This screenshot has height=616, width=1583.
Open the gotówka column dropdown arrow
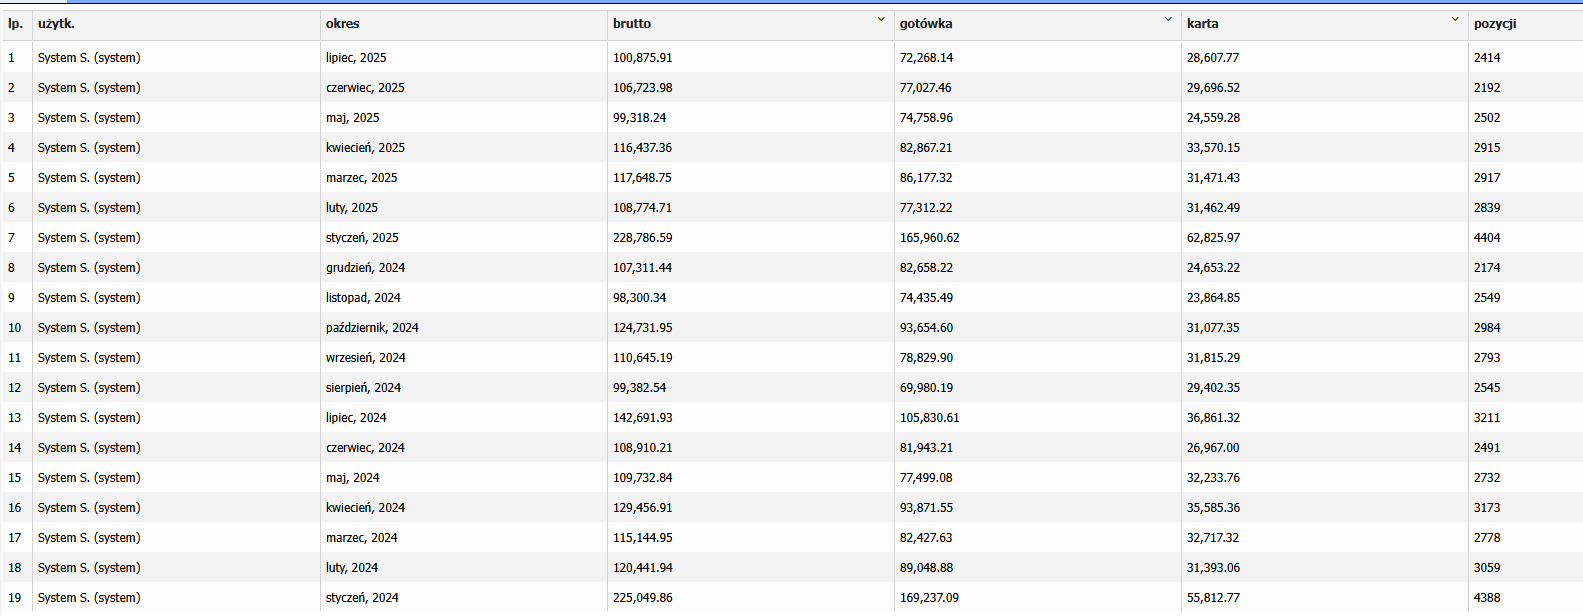[x=1167, y=20]
